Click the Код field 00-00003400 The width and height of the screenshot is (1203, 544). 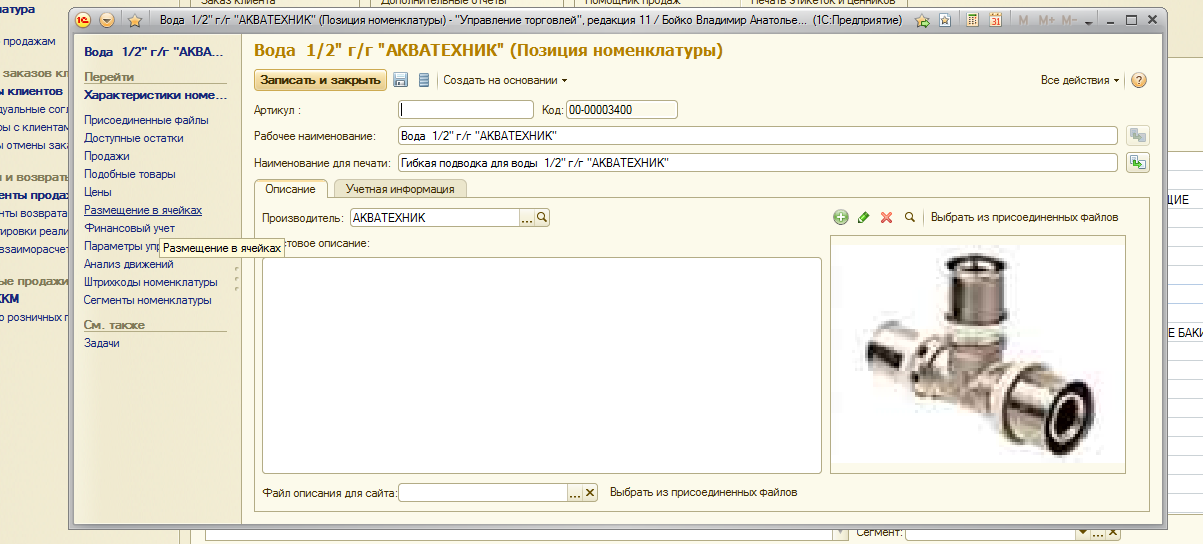click(x=622, y=110)
